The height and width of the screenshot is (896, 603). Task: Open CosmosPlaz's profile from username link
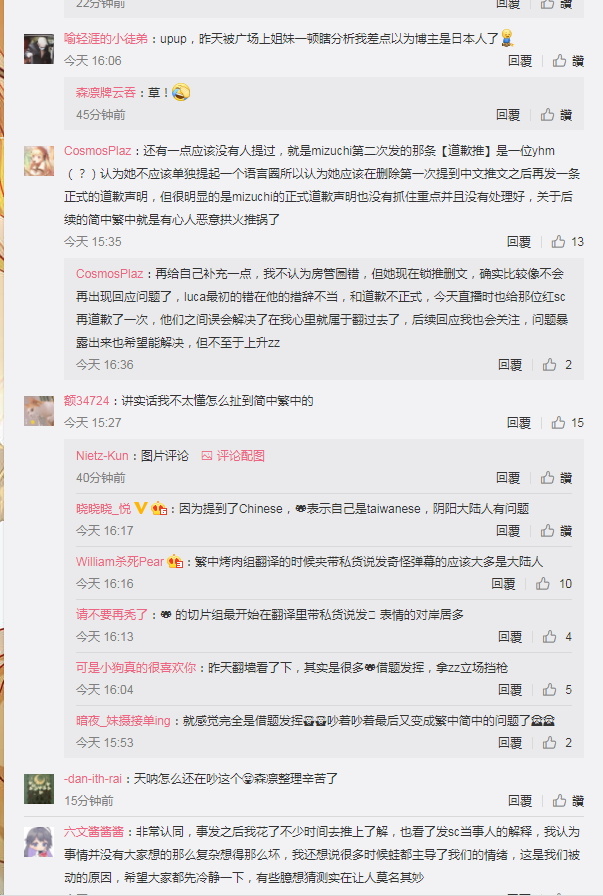tap(98, 151)
